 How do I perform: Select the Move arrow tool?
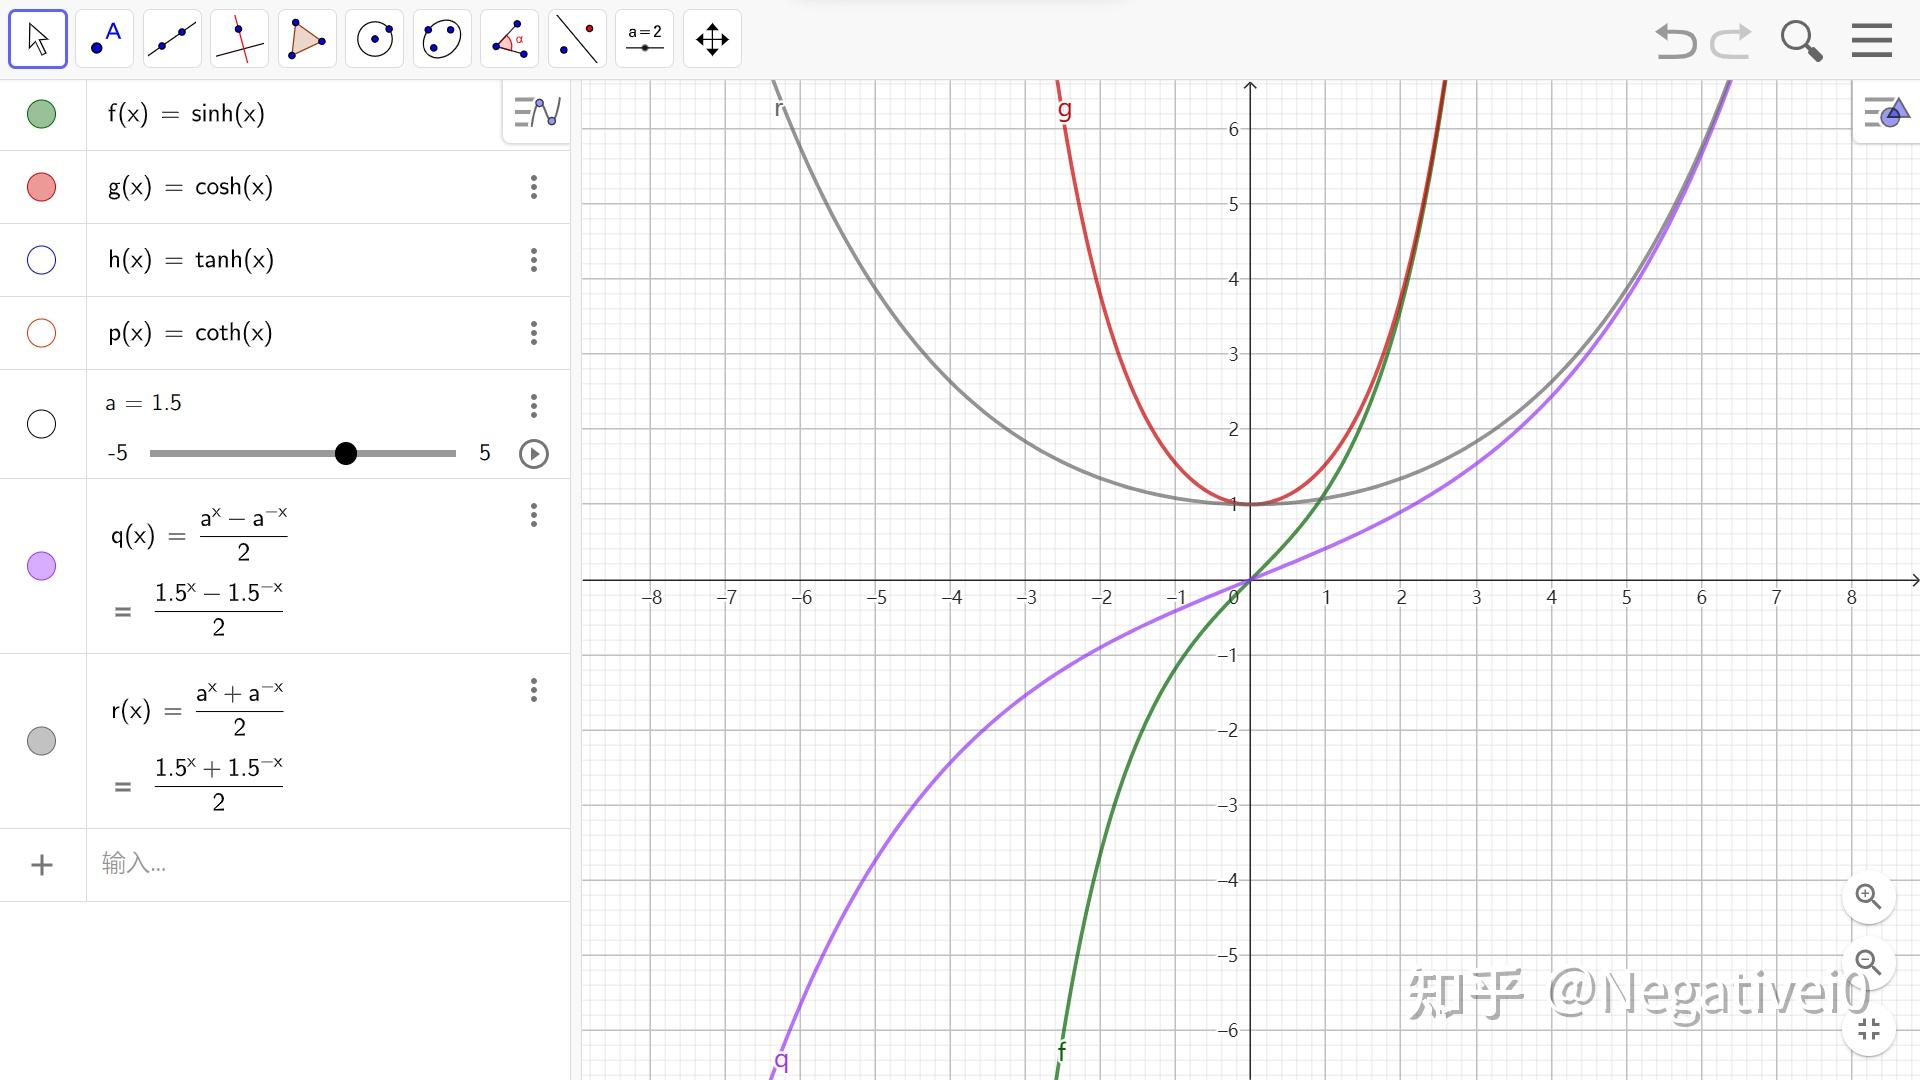coord(38,40)
